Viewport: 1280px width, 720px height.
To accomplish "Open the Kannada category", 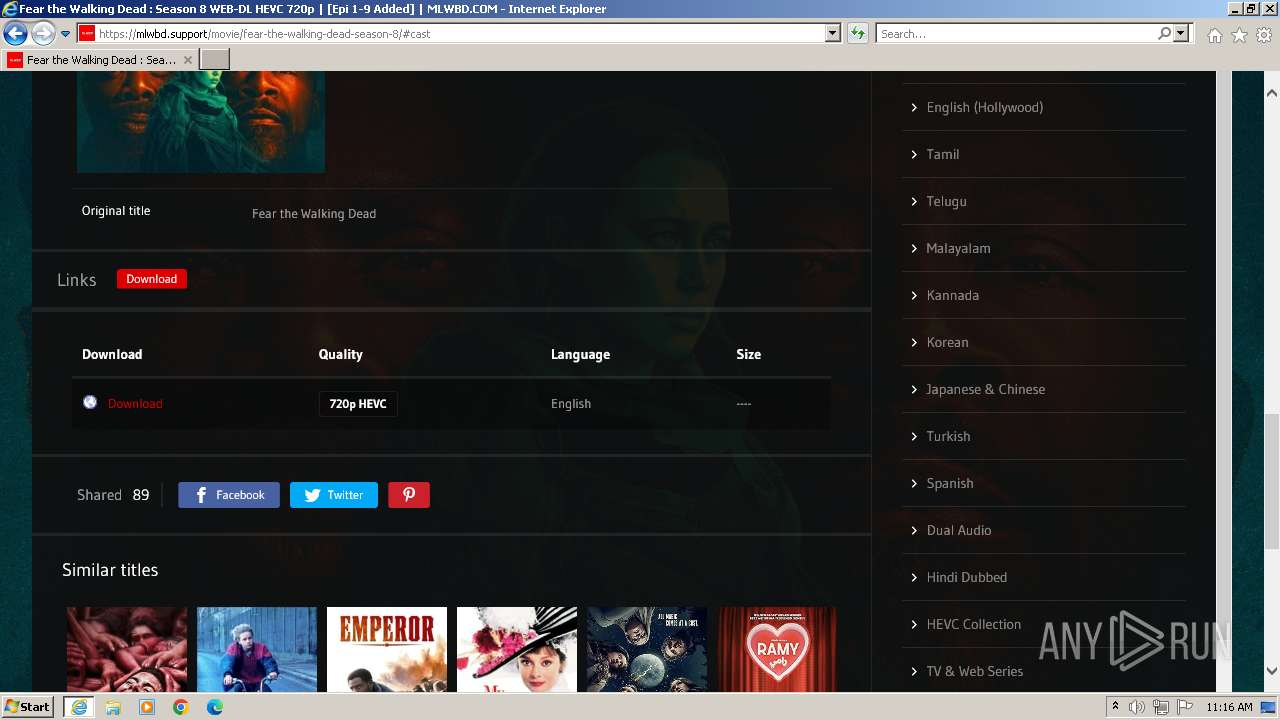I will 953,295.
